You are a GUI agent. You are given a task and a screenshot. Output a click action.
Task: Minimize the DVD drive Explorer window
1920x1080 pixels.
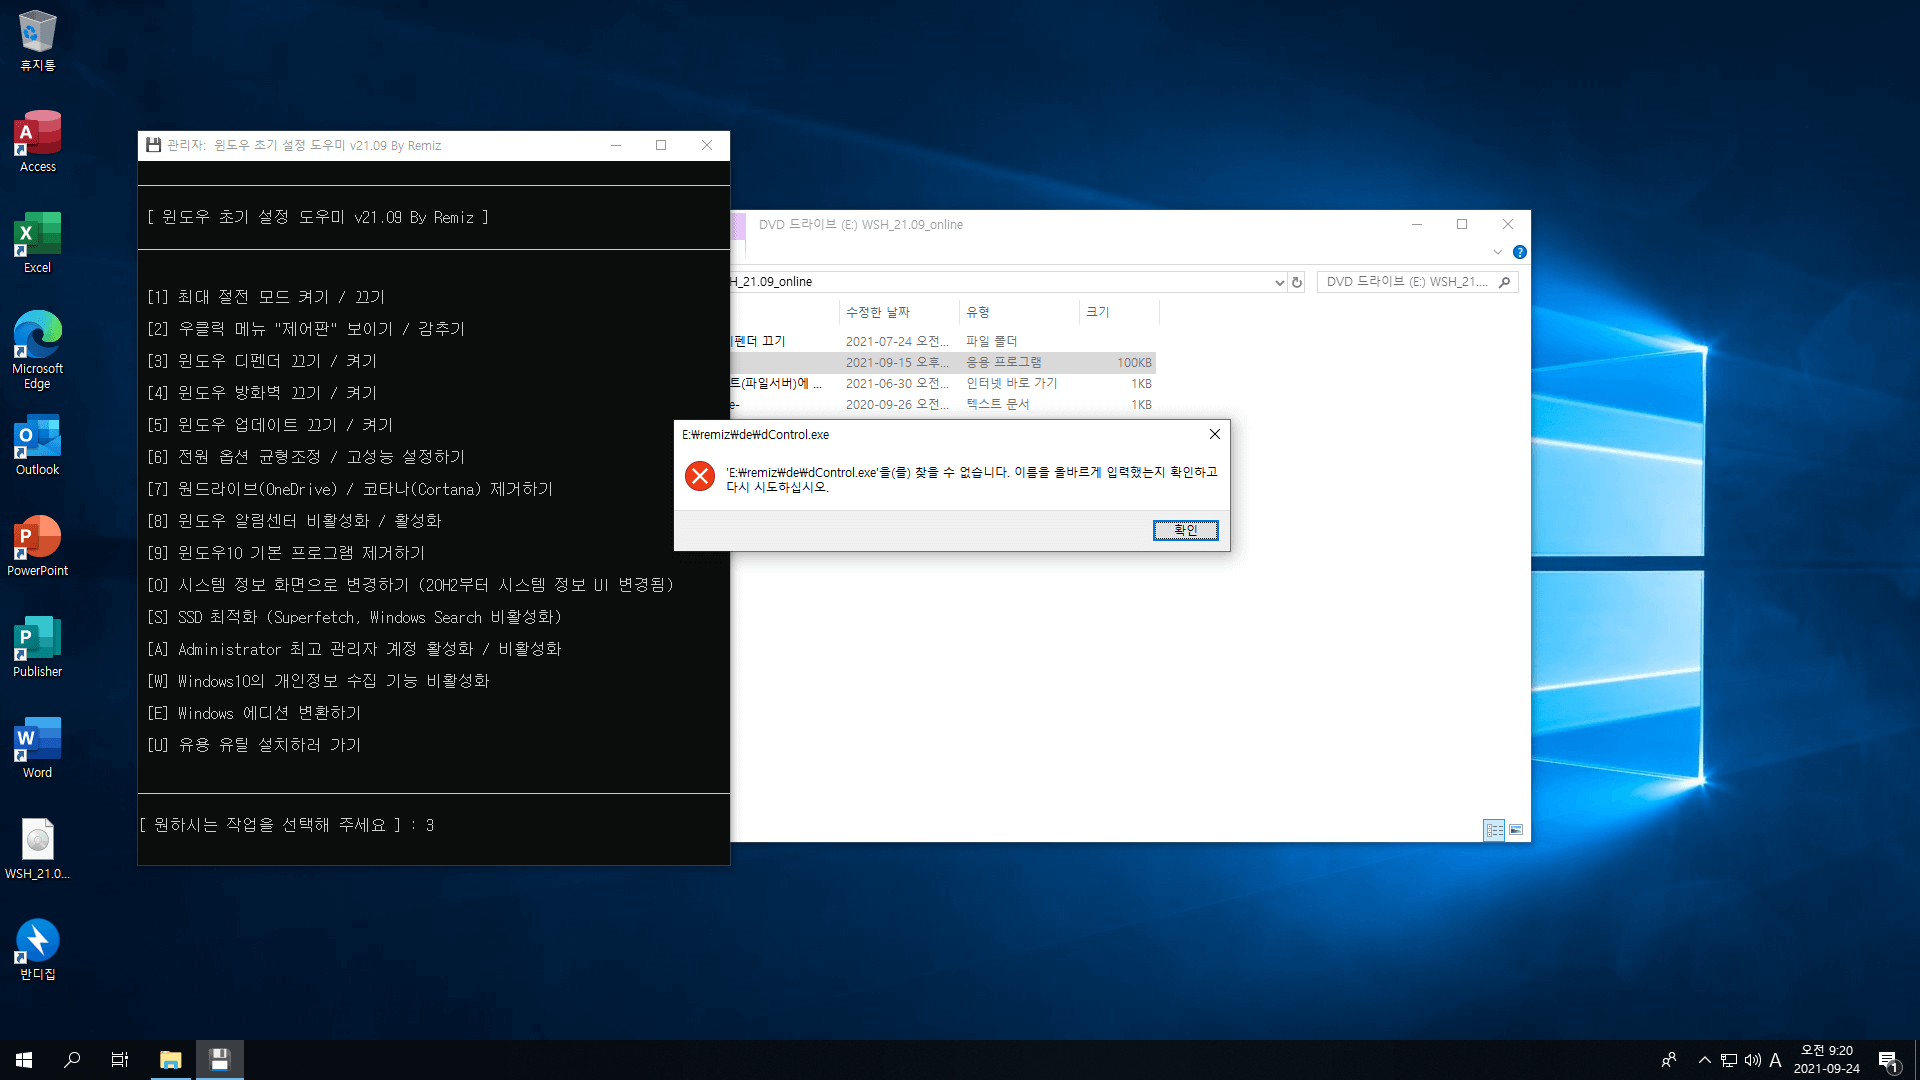pos(1416,224)
